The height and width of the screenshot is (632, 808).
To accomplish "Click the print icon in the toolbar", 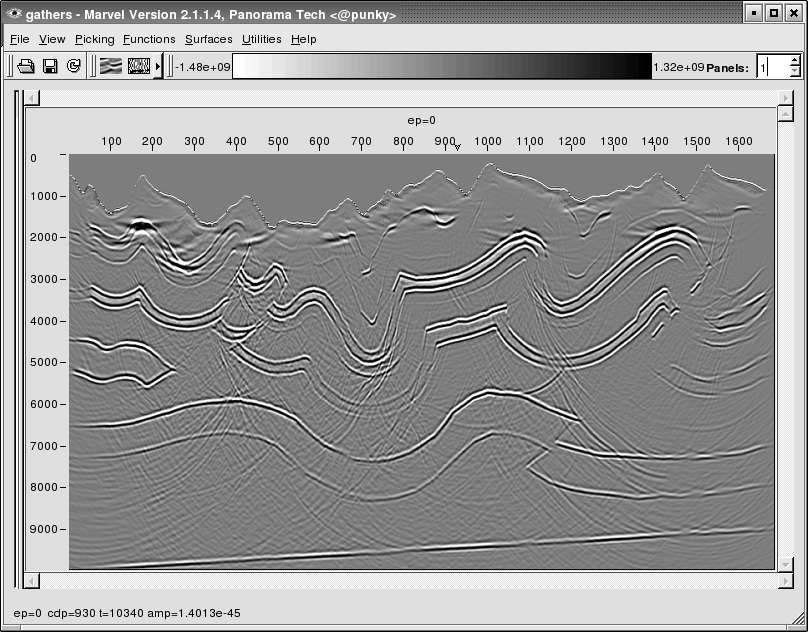I will coord(26,66).
